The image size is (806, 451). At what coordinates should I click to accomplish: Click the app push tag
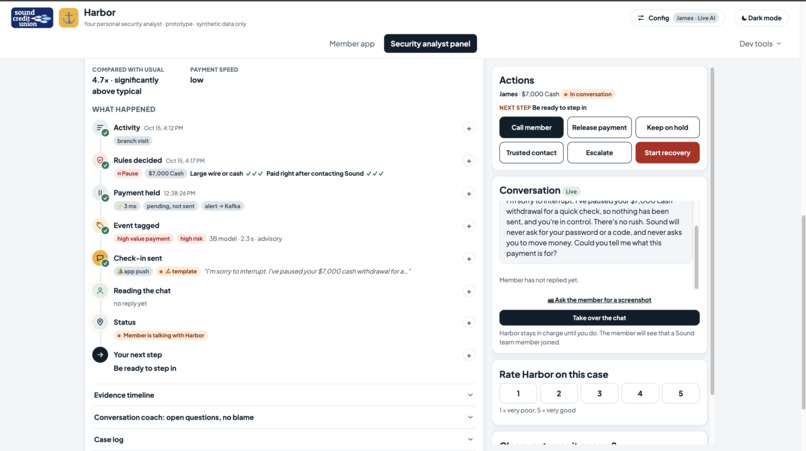point(133,271)
